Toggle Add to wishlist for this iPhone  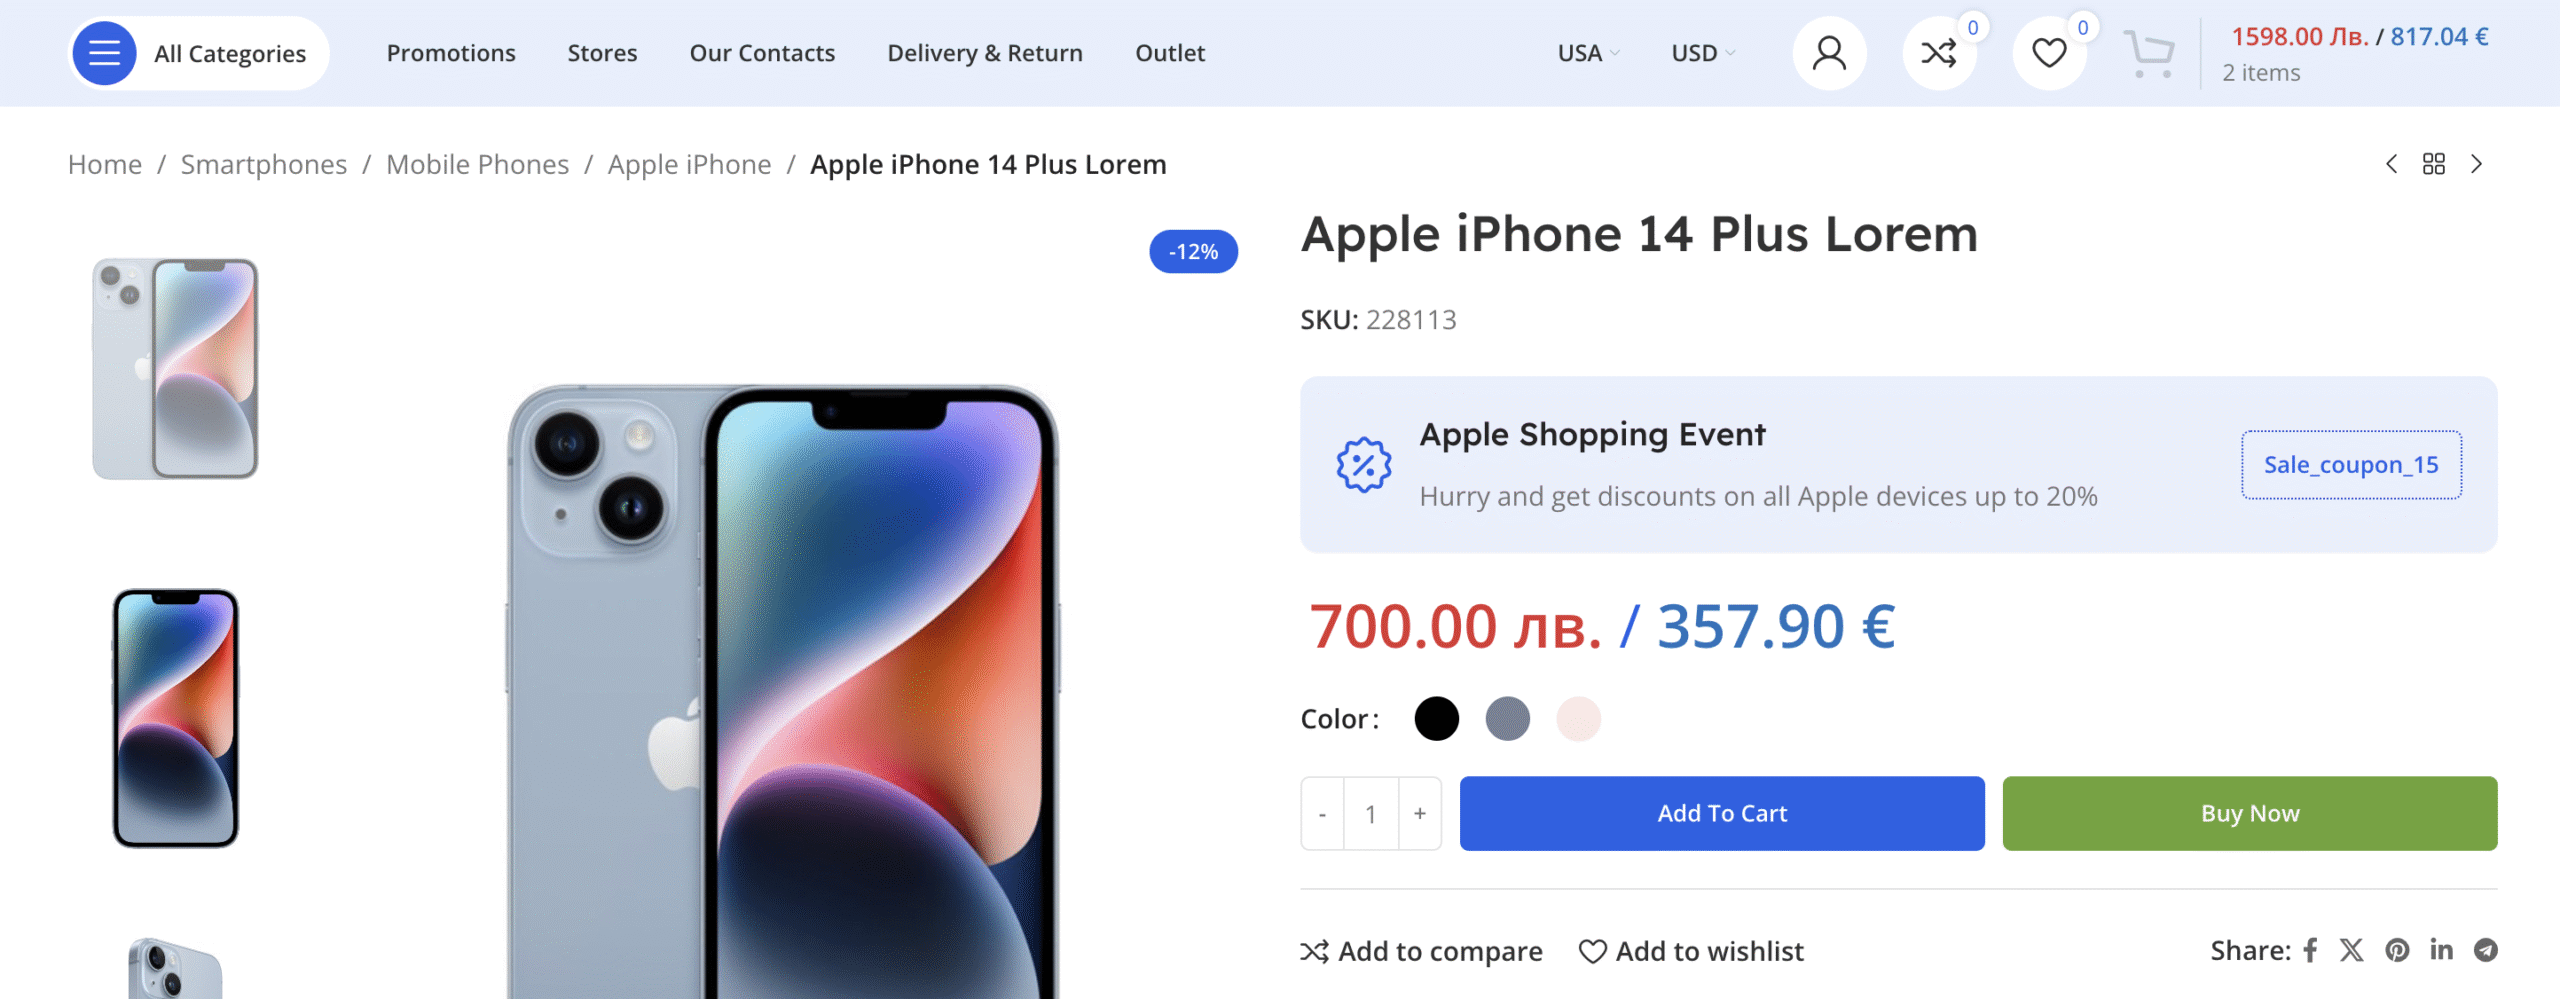pyautogui.click(x=1691, y=951)
